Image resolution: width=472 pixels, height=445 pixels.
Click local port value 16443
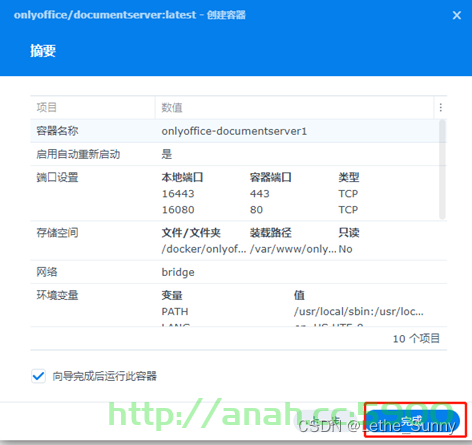coord(178,194)
